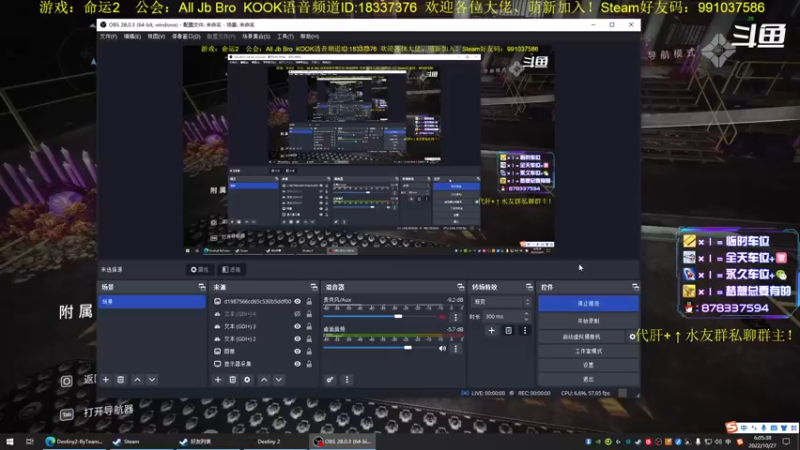Add a new source with the plus icon
This screenshot has height=450, width=800.
click(x=218, y=380)
